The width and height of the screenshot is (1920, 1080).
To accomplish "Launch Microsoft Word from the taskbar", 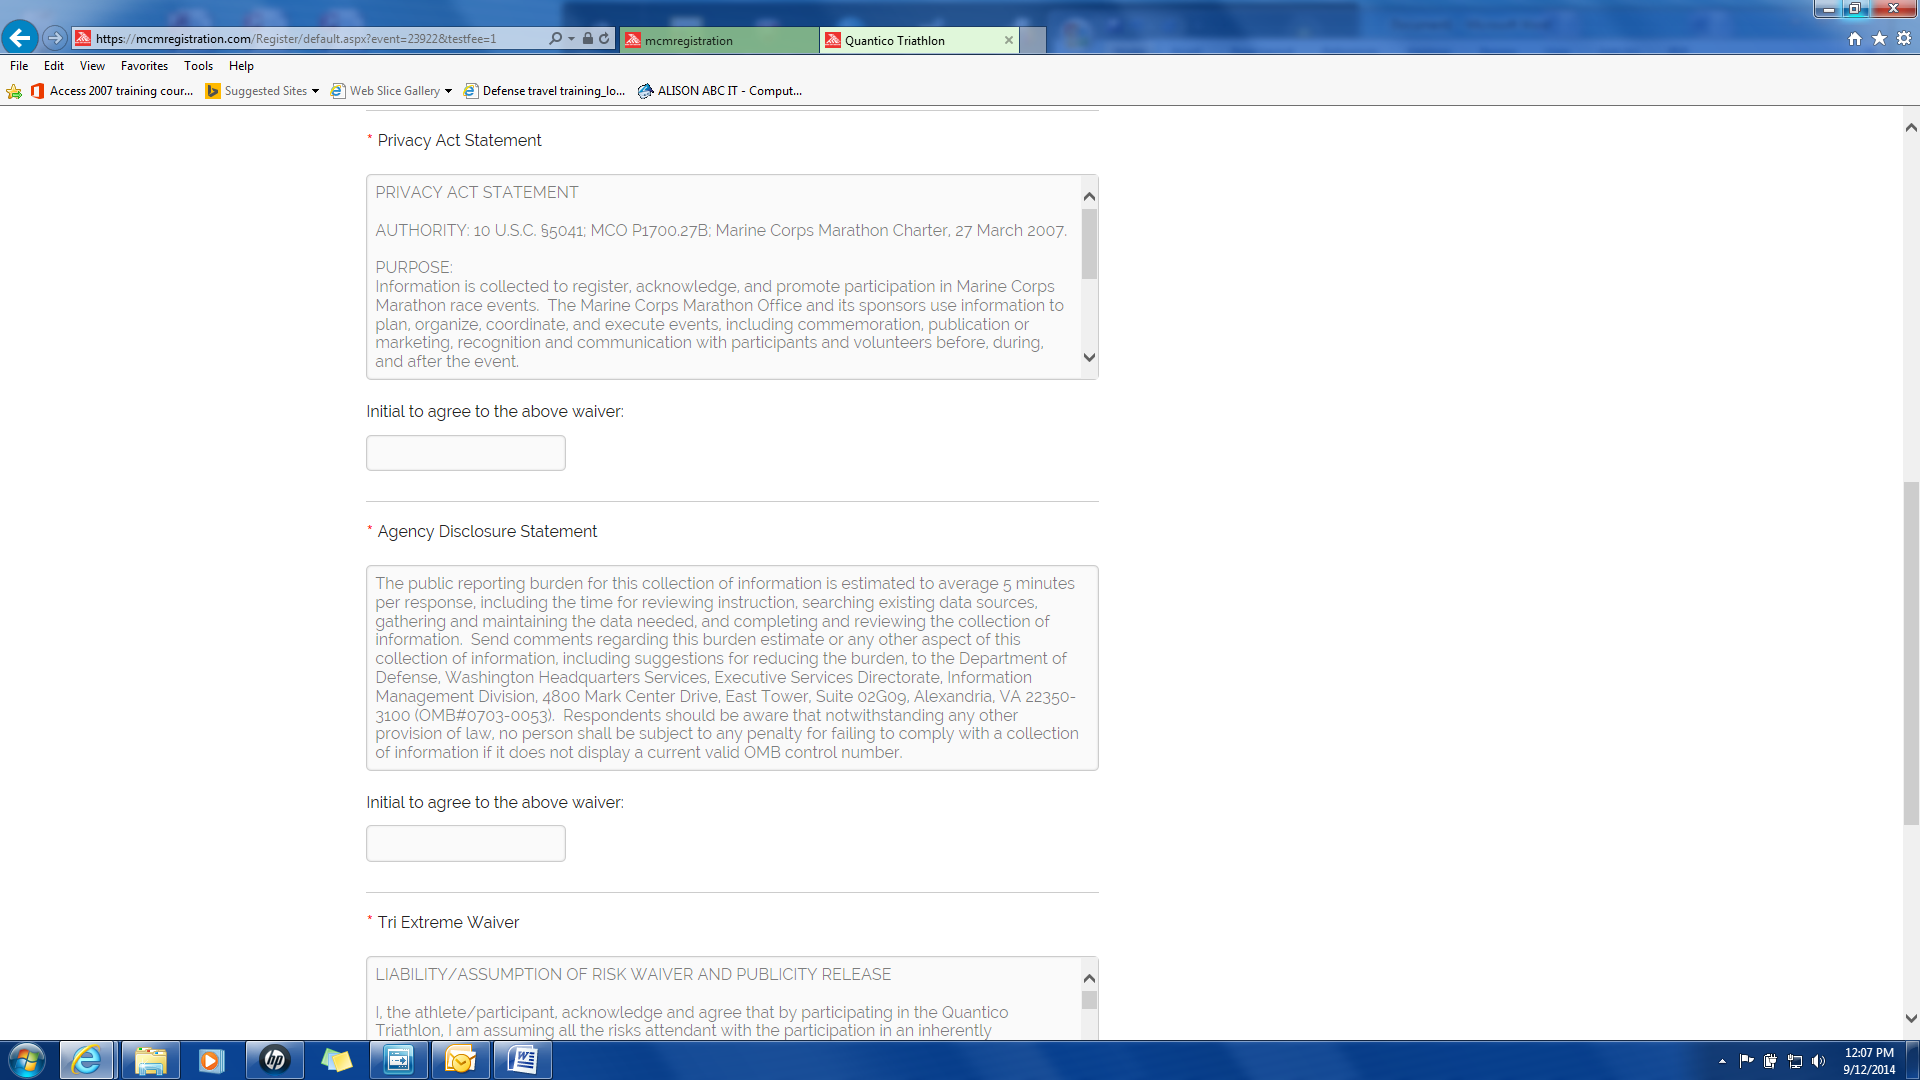I will click(522, 1059).
